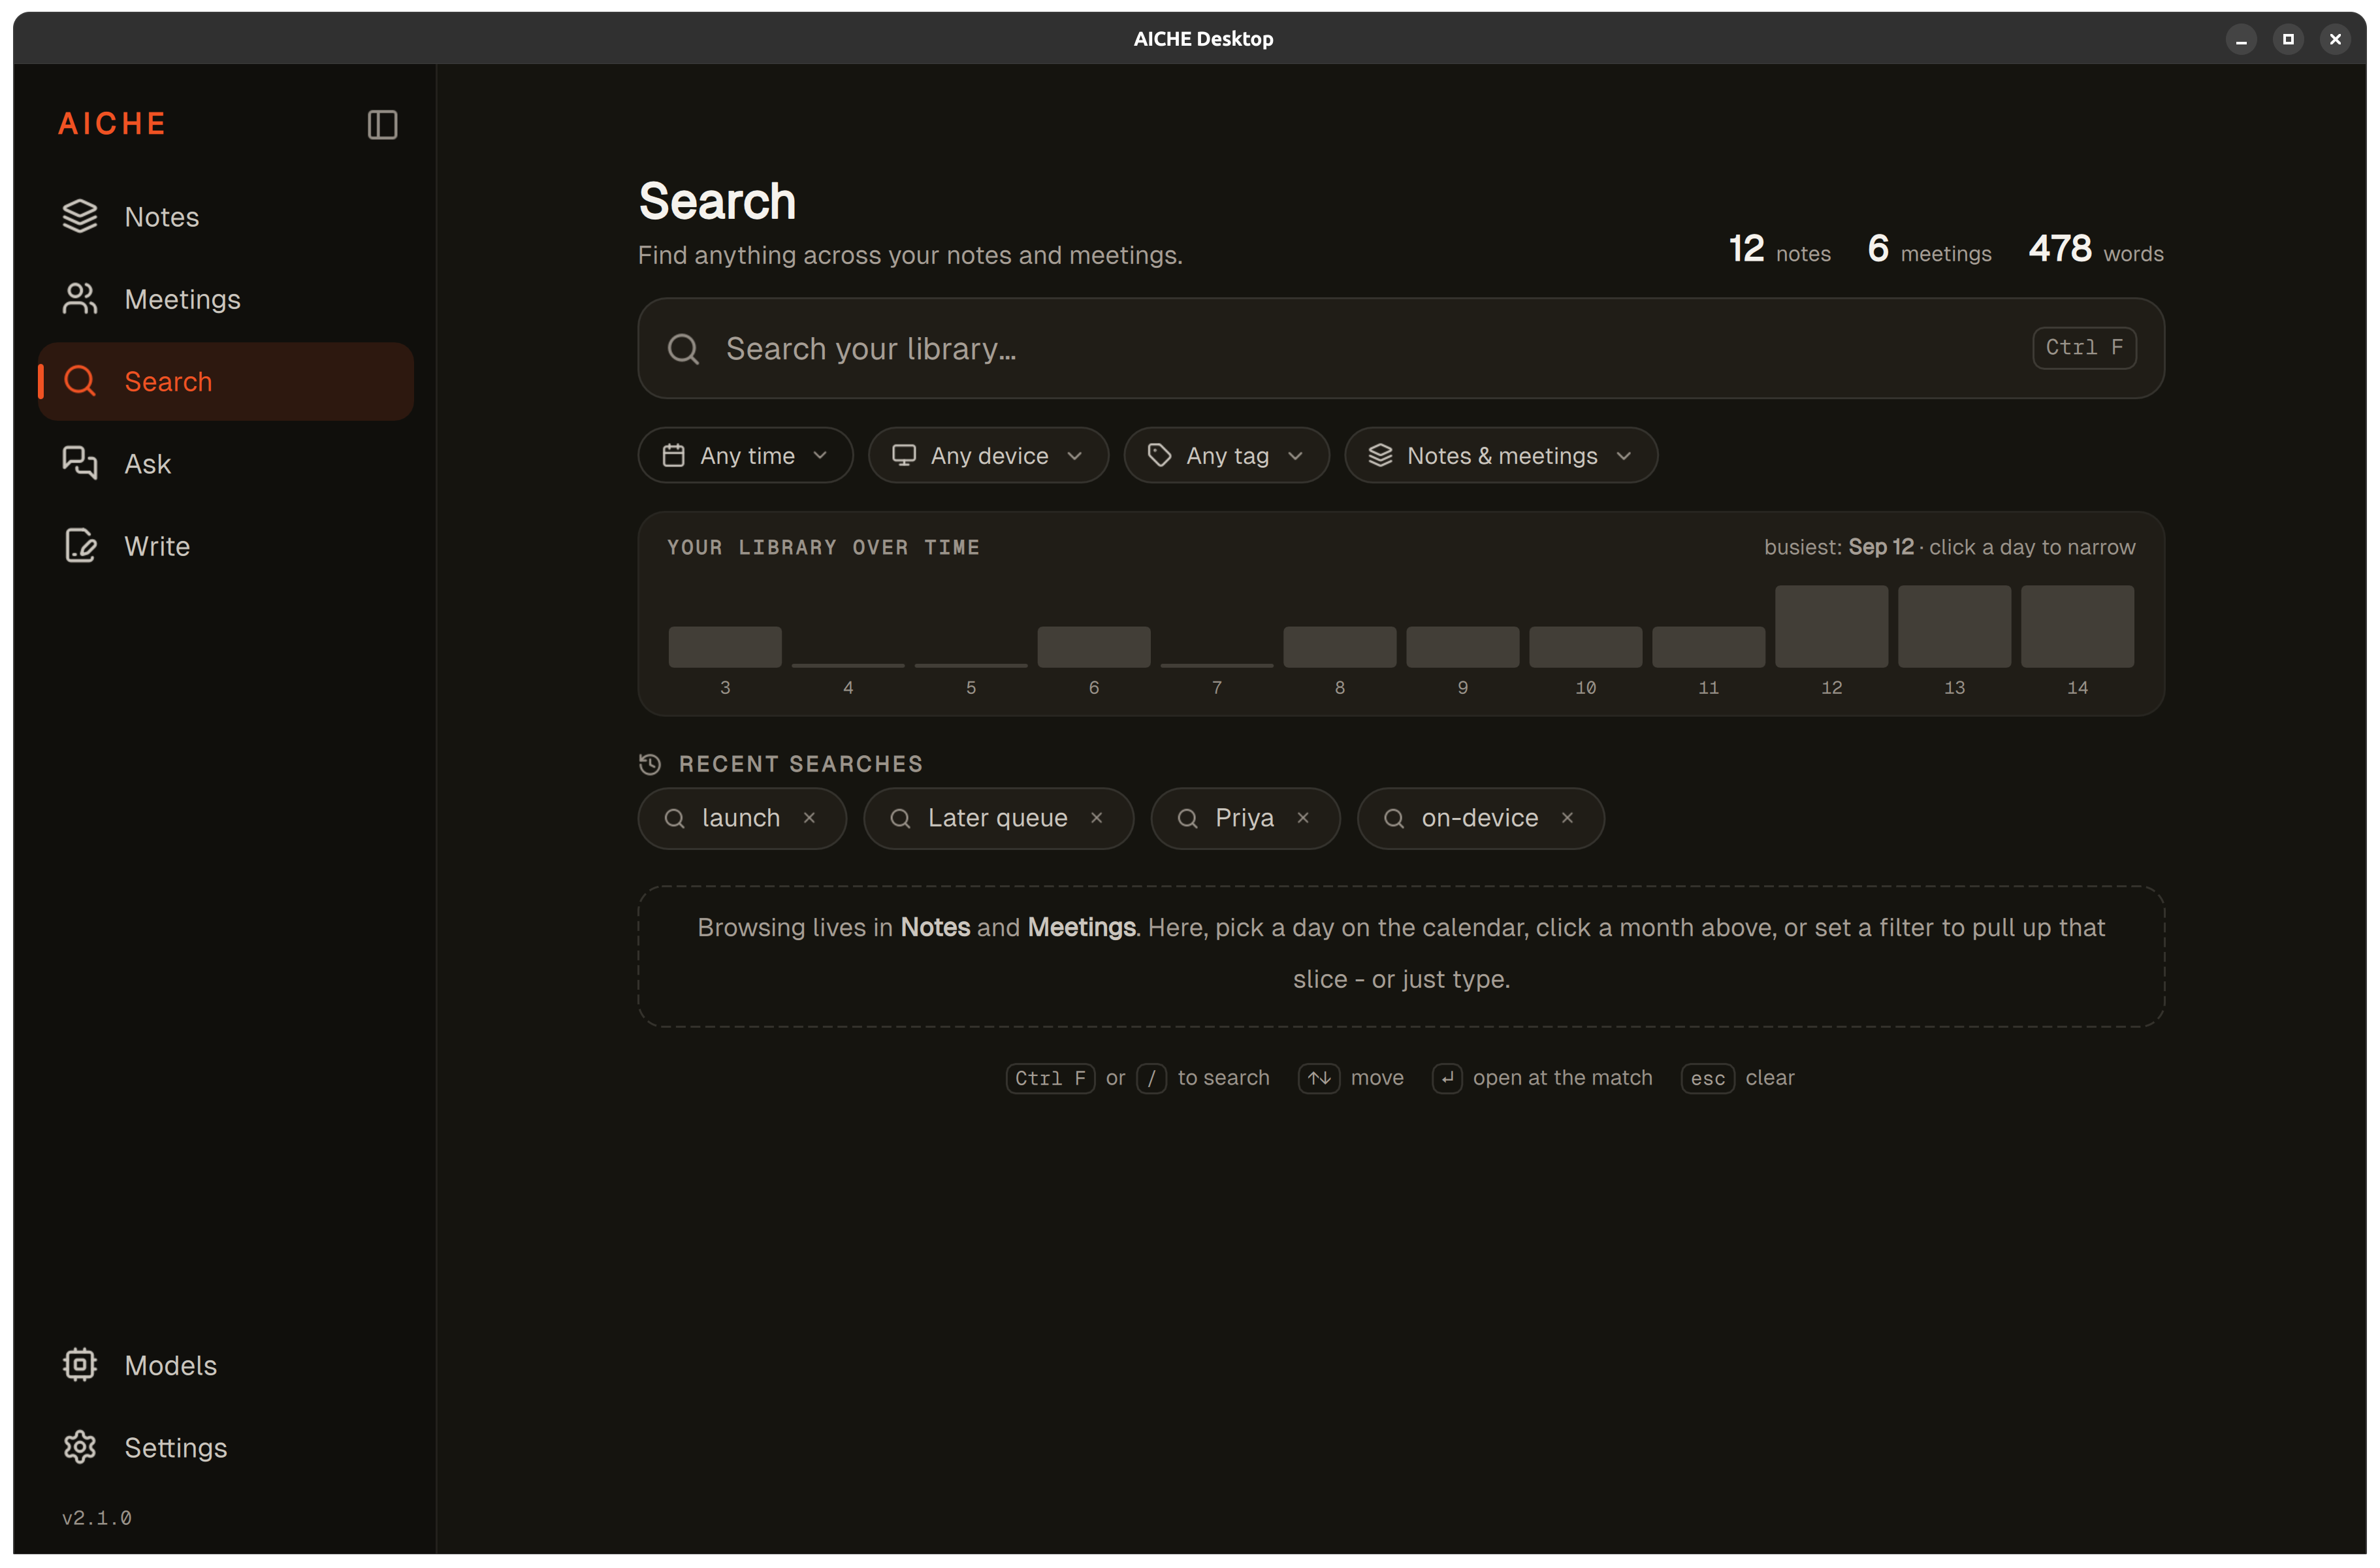Open the Ask section in sidebar
Viewport: 2380px width, 1568px height.
(x=226, y=464)
